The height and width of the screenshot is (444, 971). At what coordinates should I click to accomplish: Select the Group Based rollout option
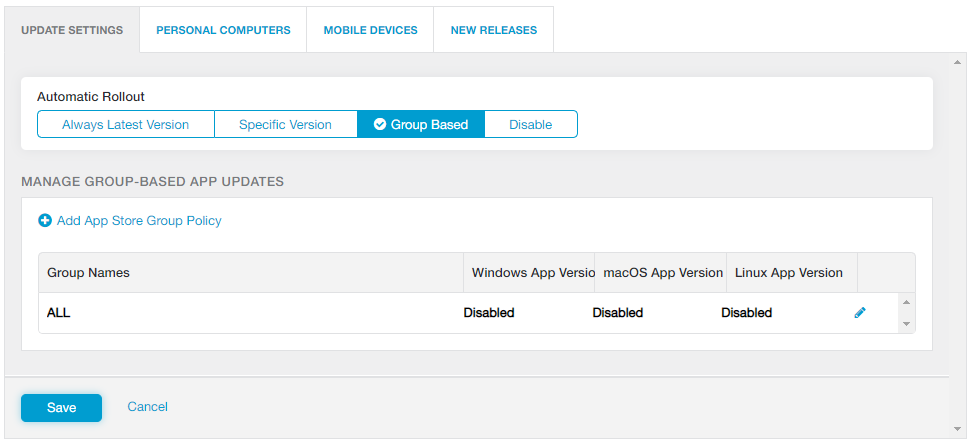420,125
